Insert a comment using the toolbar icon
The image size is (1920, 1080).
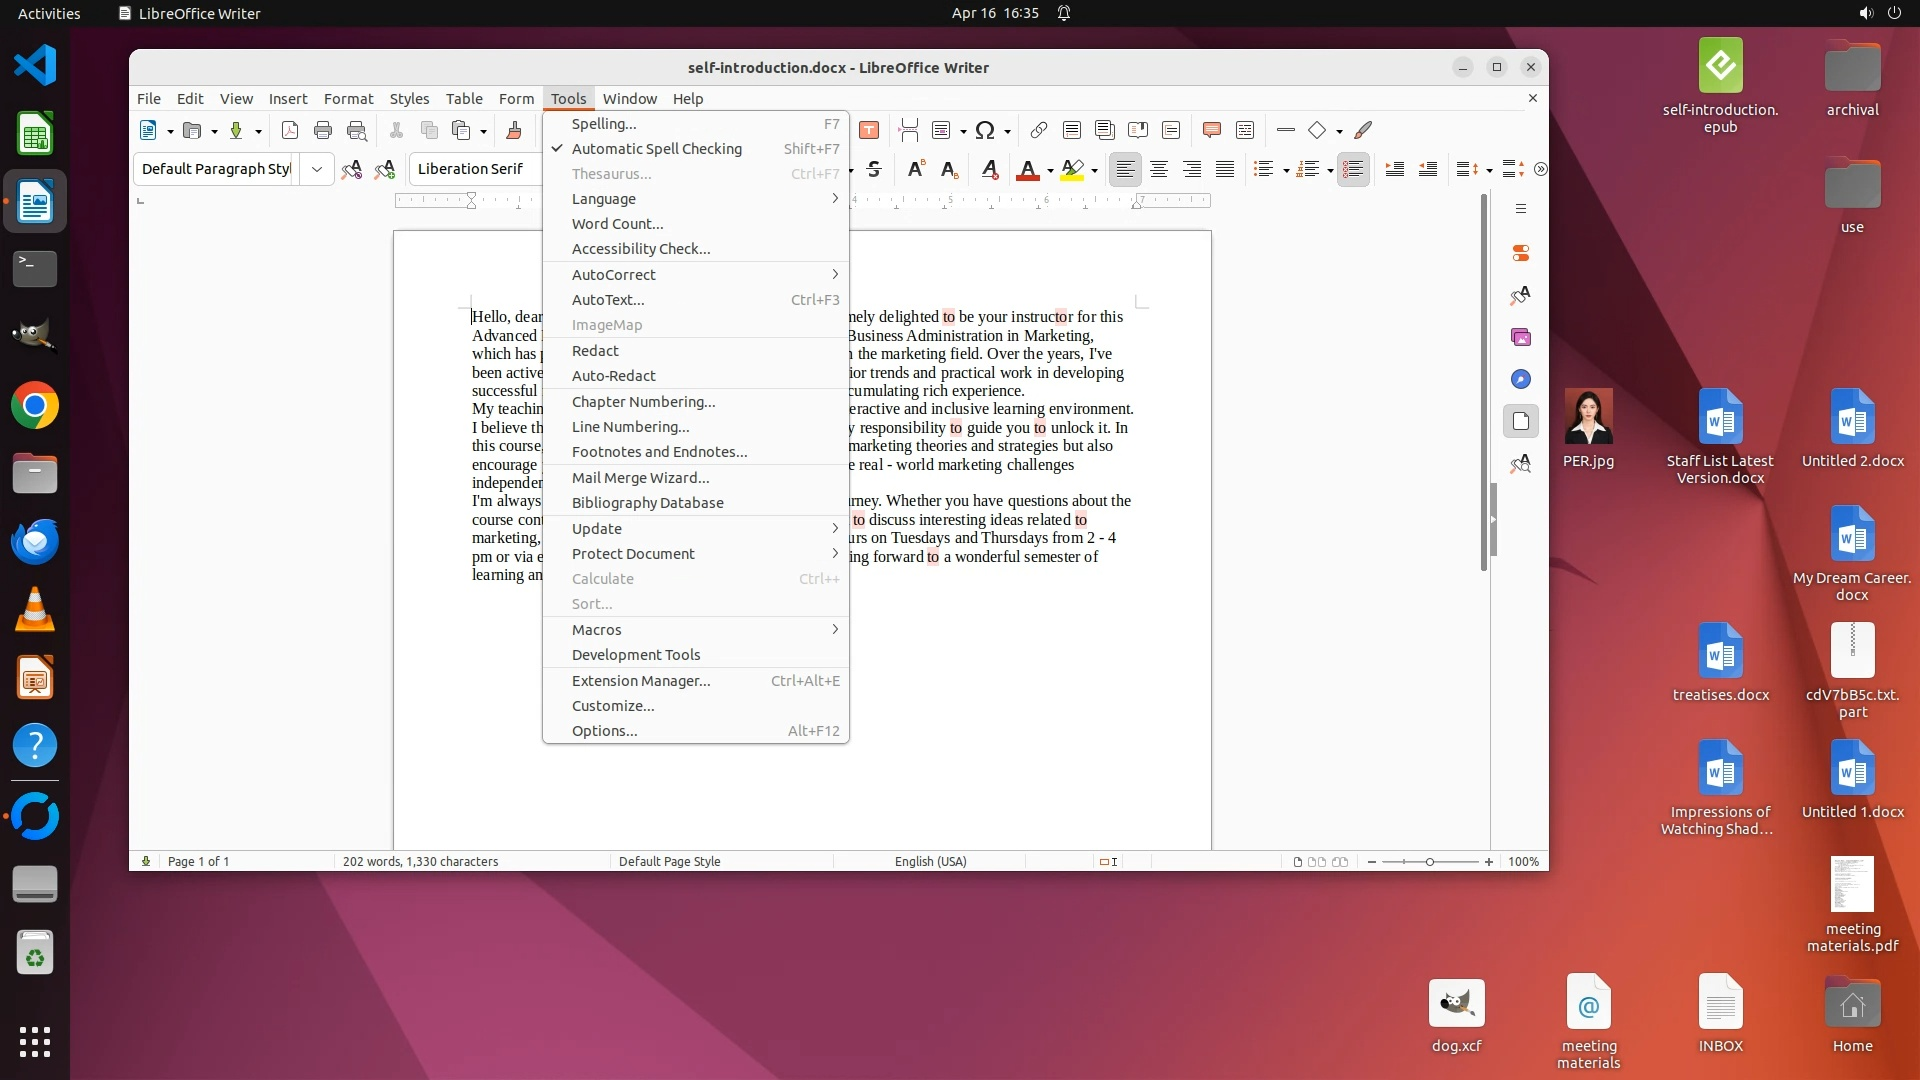[x=1212, y=130]
